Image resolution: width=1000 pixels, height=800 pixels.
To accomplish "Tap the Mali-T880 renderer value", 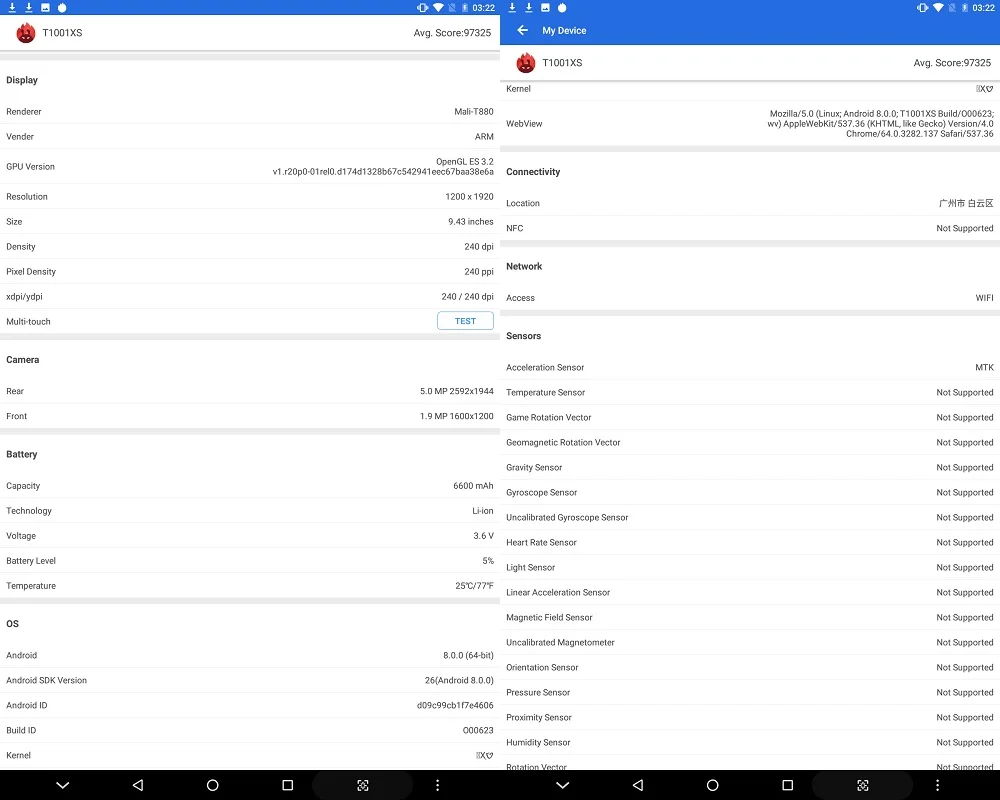I will point(474,112).
